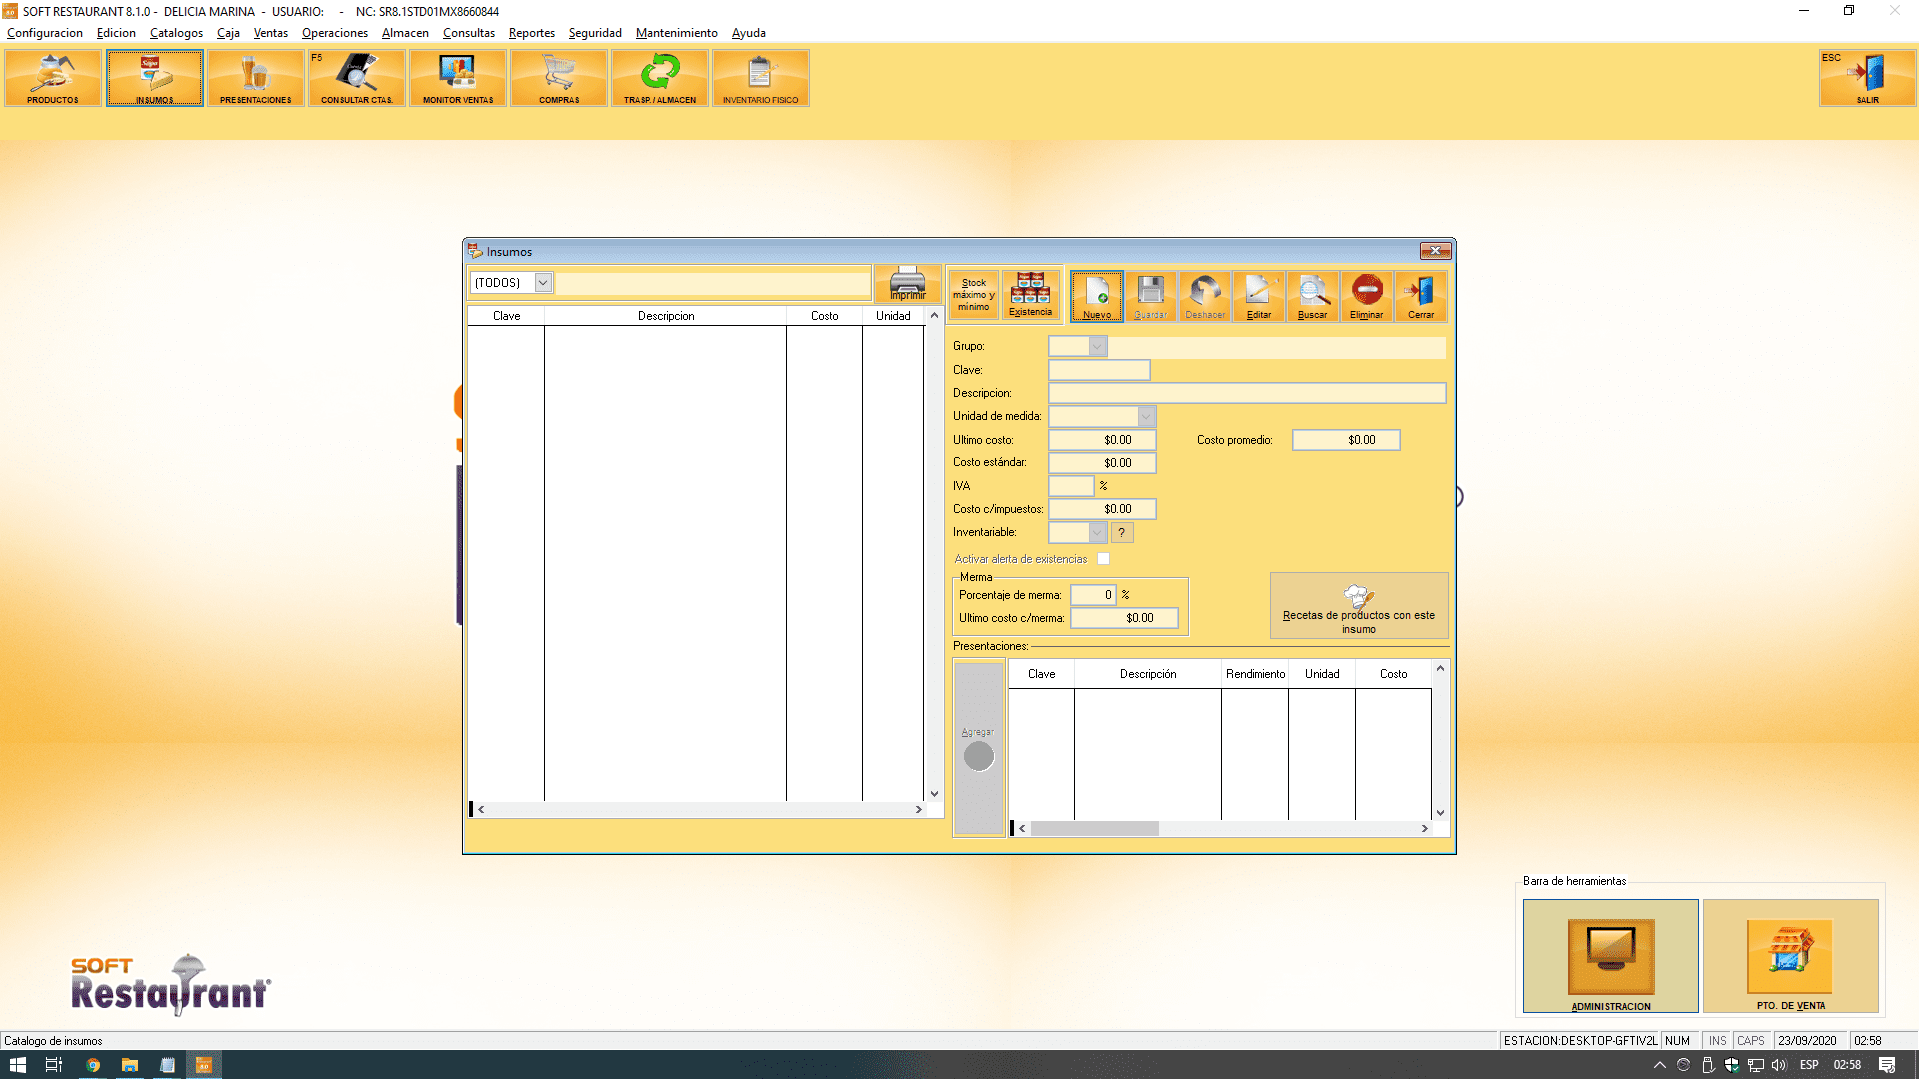Click the Presentaciones toolbar icon
1919x1079 pixels.
click(255, 78)
